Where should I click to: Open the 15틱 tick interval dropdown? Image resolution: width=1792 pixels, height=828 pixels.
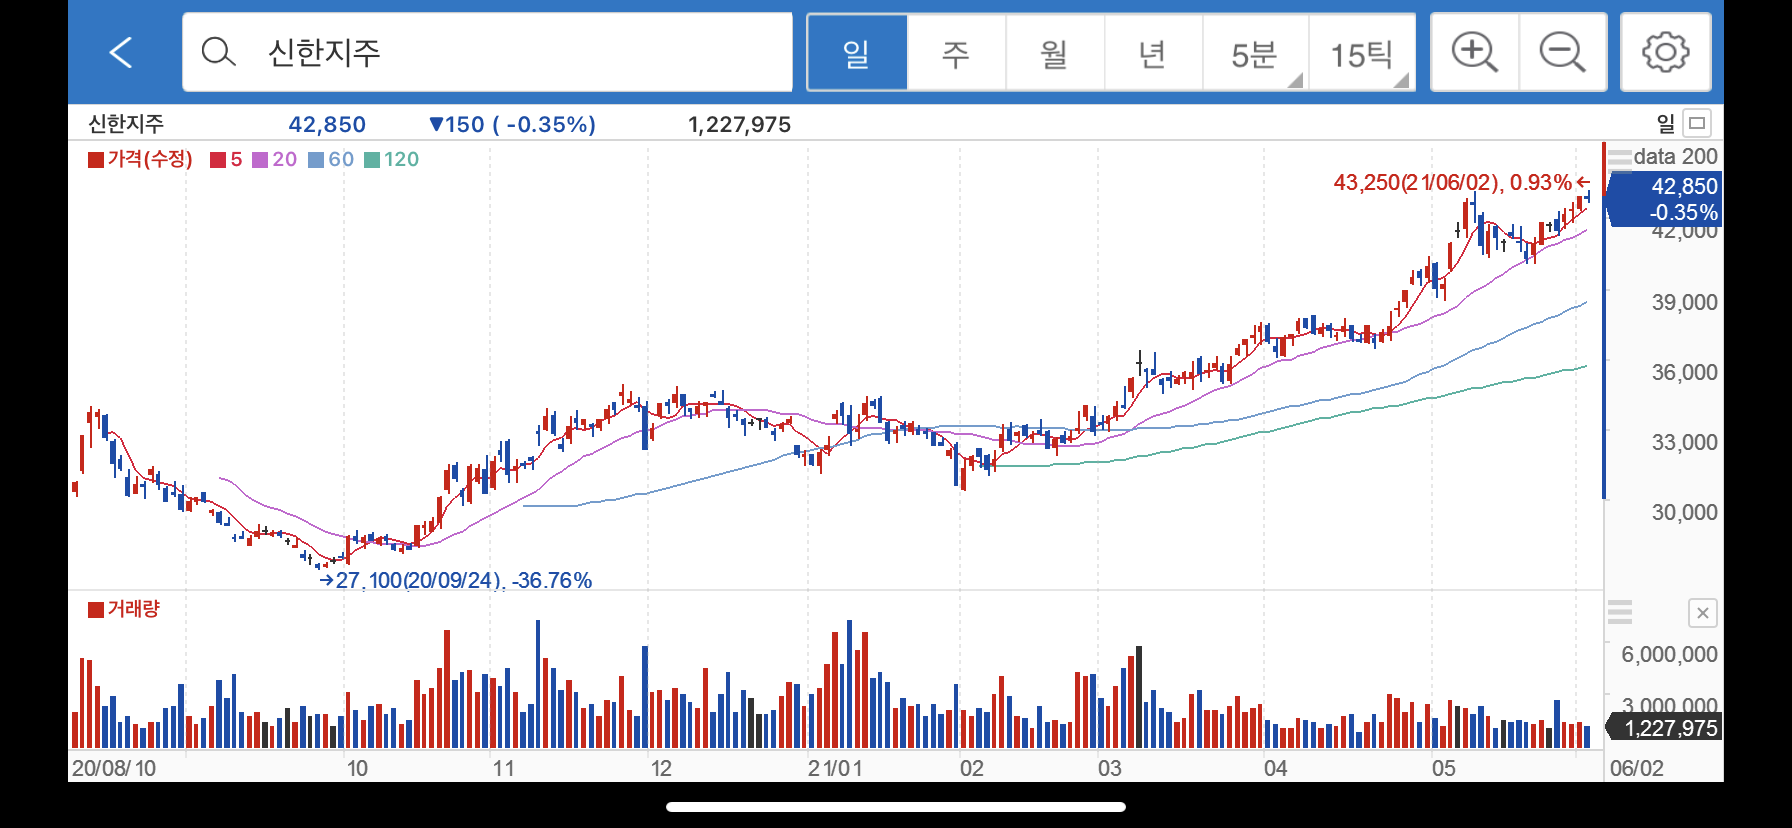[1361, 52]
